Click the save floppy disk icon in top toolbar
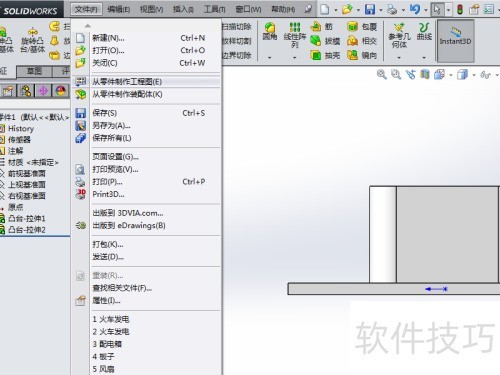This screenshot has height=375, width=500. [x=370, y=9]
